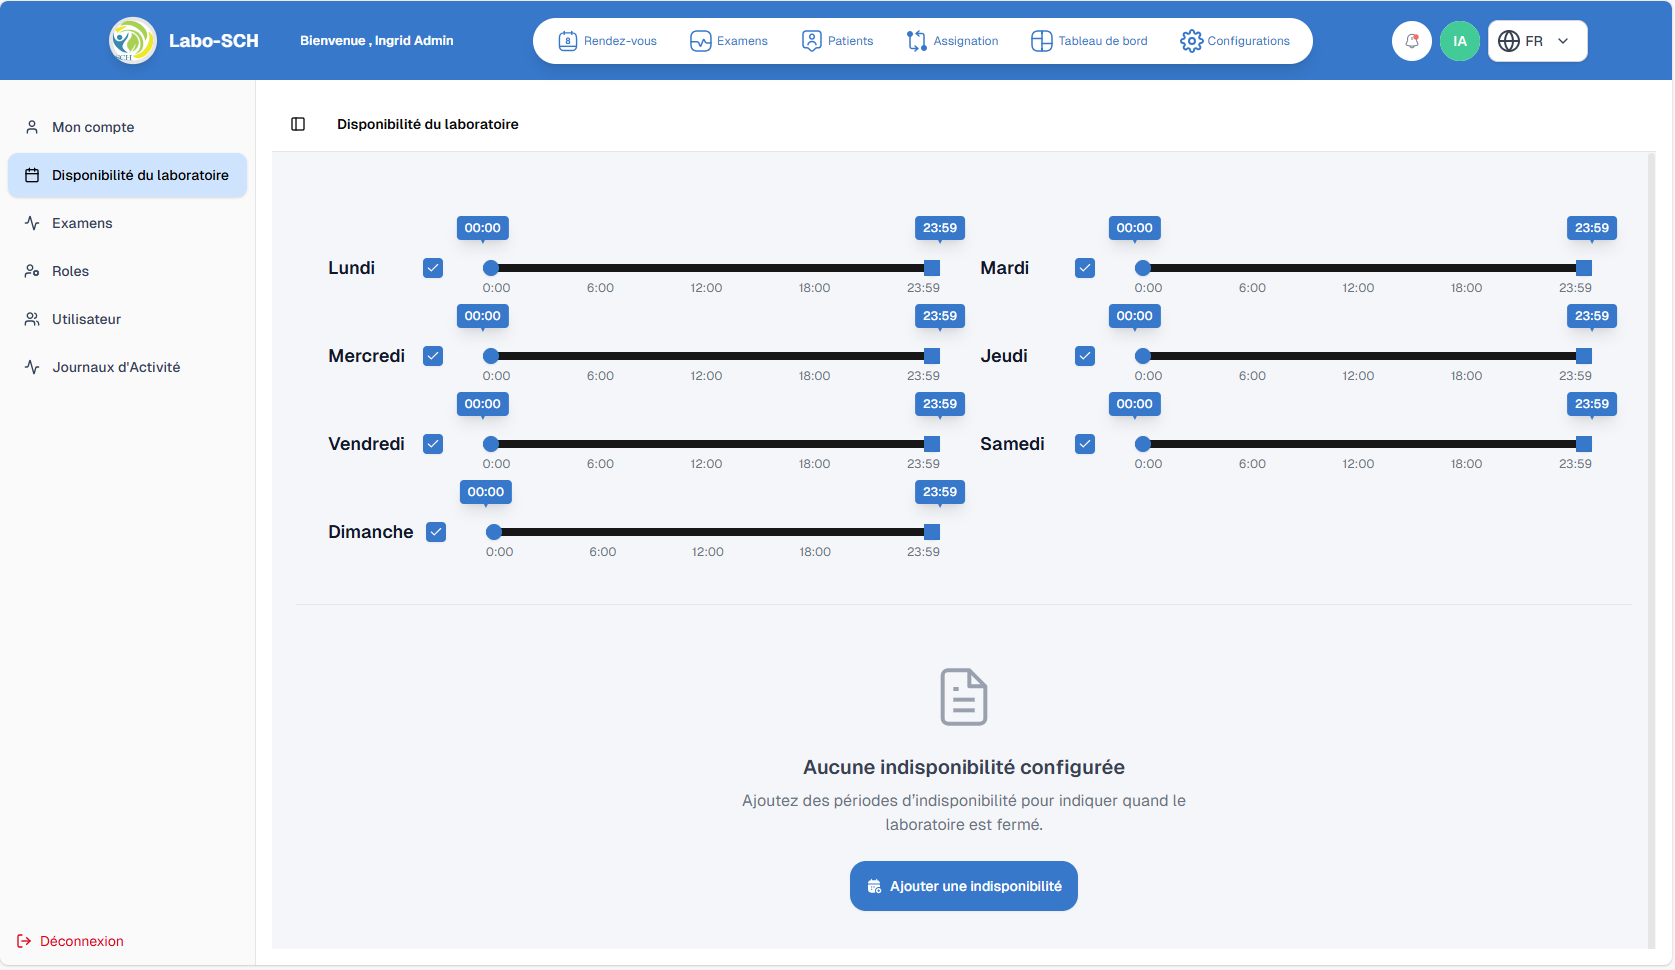Disable the Samedi availability checkbox

pos(1085,444)
